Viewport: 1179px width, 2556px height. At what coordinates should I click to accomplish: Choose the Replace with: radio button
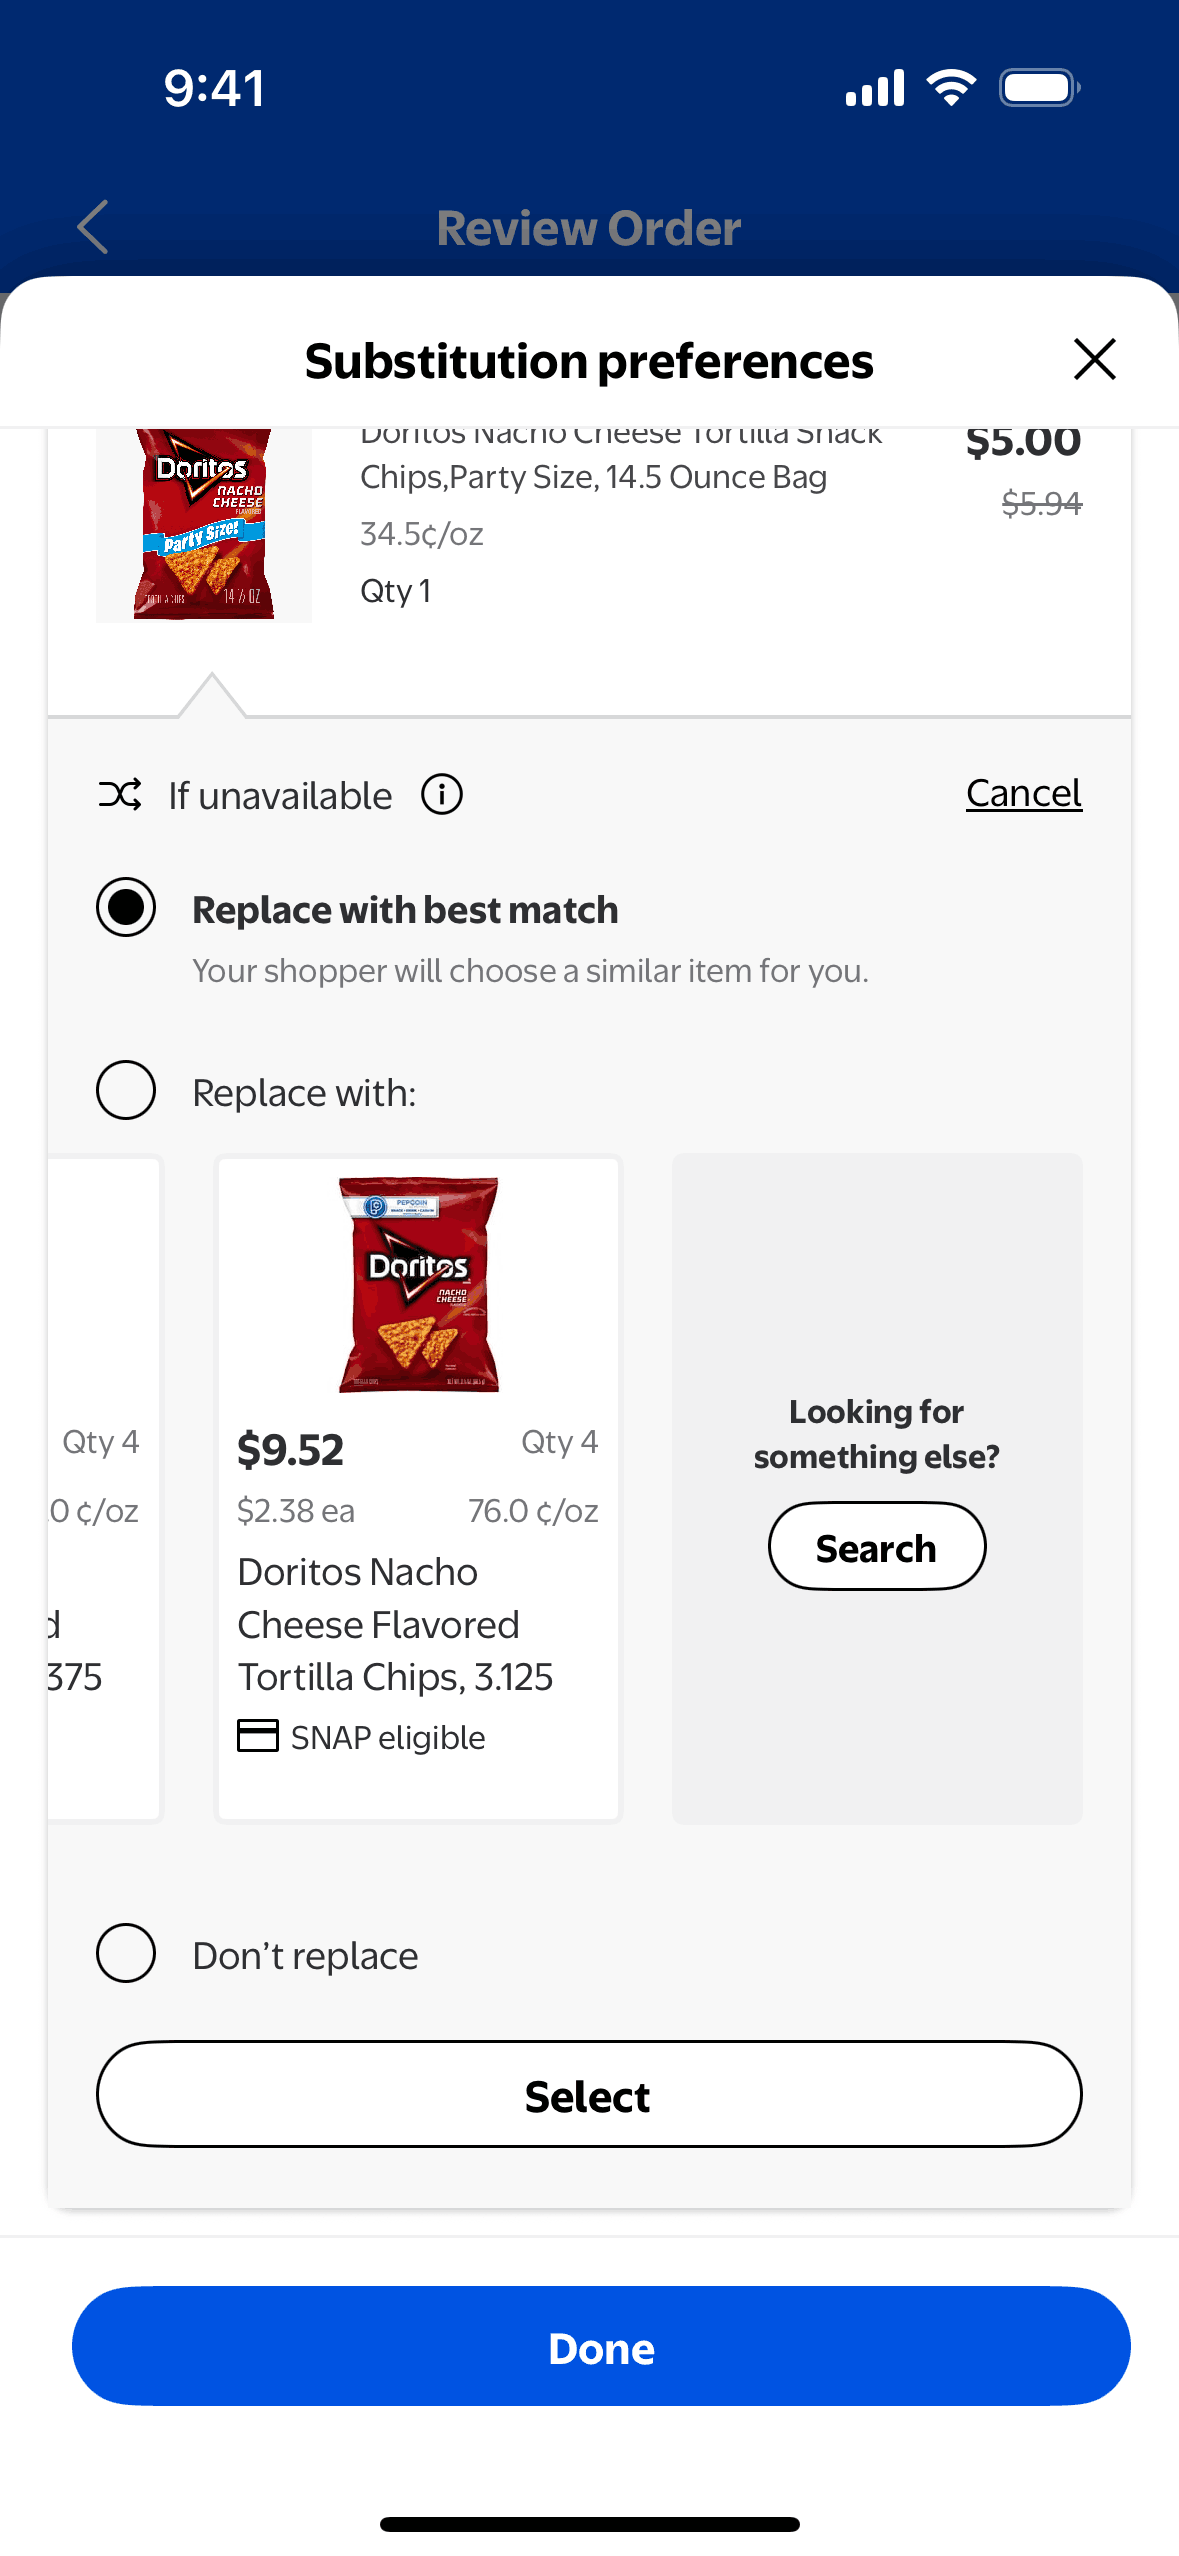point(126,1090)
